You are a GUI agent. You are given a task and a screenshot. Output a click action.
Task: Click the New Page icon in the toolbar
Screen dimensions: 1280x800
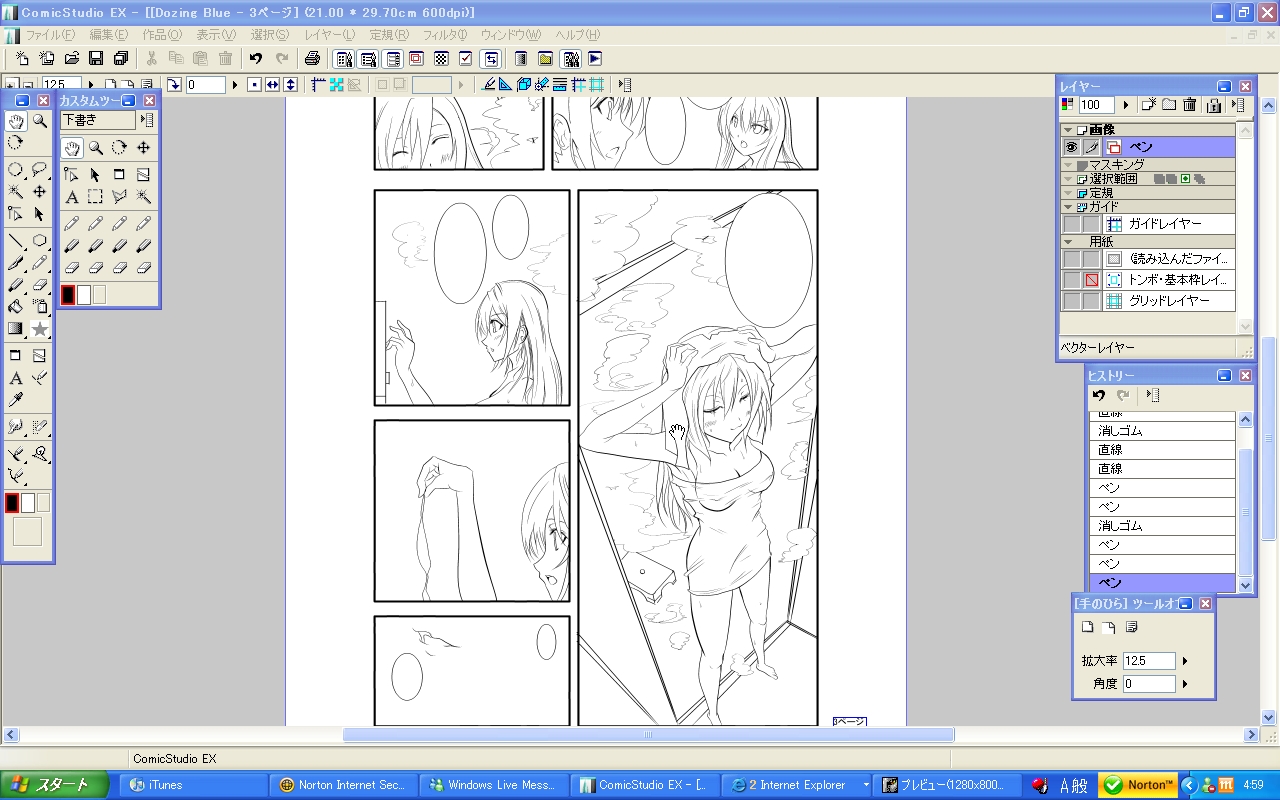click(x=22, y=59)
